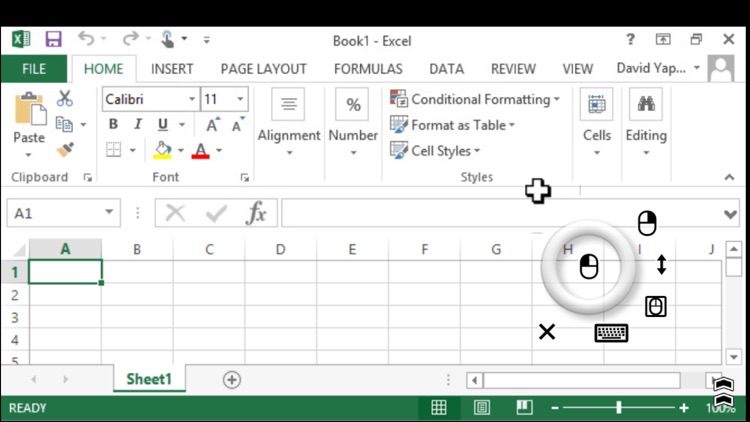Expand the Number group
The width and height of the screenshot is (750, 422).
pos(353,122)
